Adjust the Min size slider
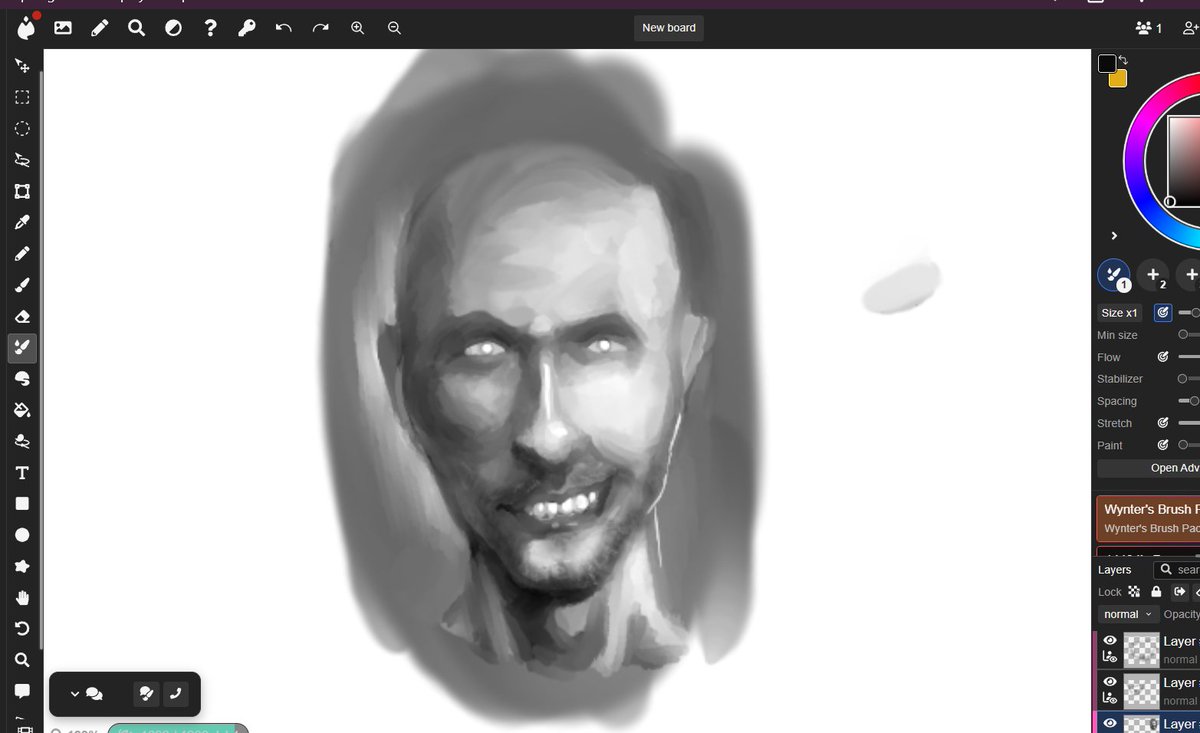The image size is (1200, 733). click(1188, 335)
